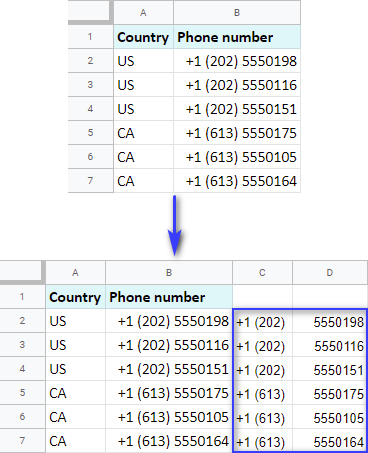The image size is (368, 453).
Task: Click the 'CA' cell in row 5 of the two-column sheet
Action: click(x=143, y=133)
